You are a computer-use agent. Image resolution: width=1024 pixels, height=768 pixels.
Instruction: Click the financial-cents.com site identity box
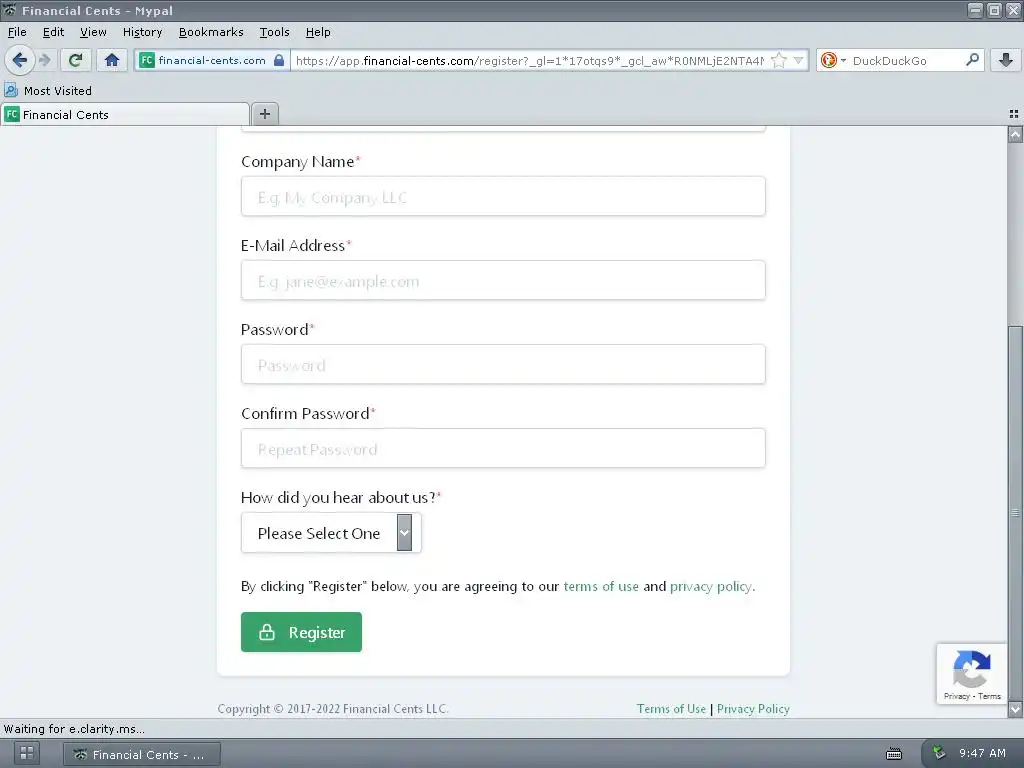[x=212, y=60]
